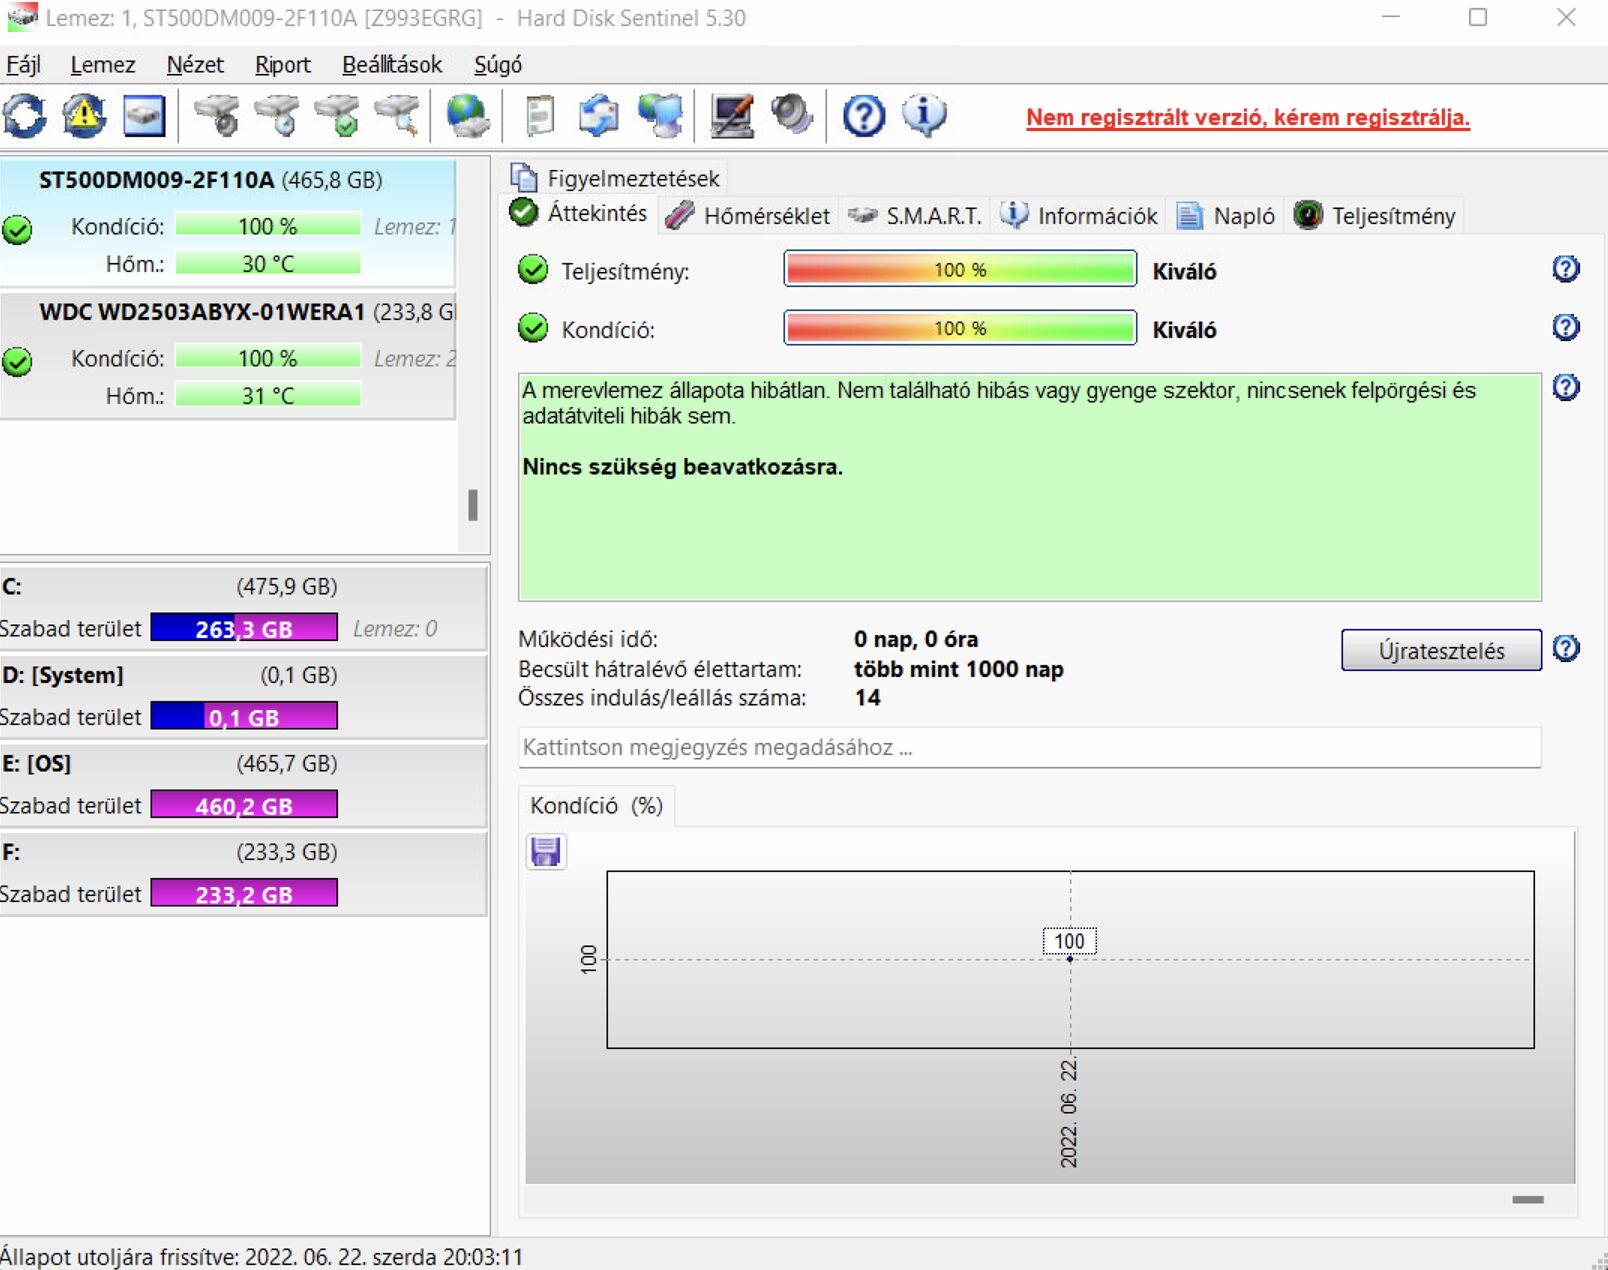Click the D: free space 0,1 GB bar
The image size is (1608, 1270).
click(x=244, y=716)
